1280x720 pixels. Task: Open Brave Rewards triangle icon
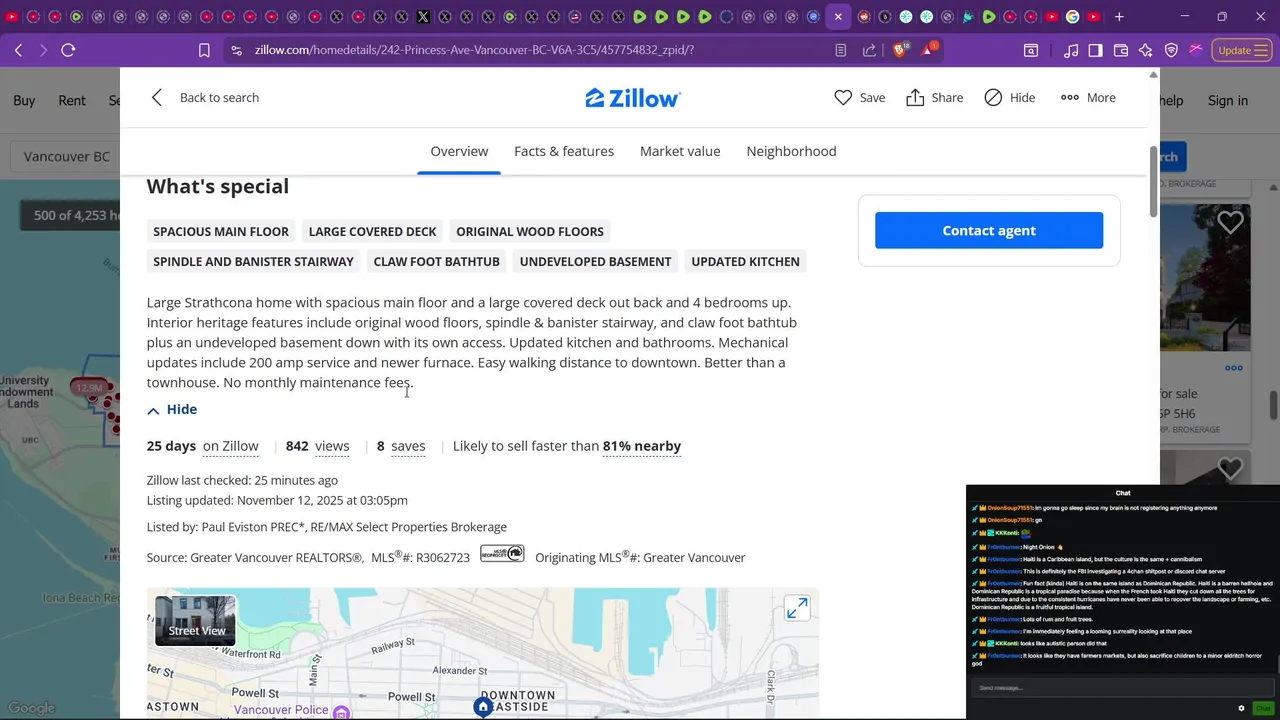(928, 49)
